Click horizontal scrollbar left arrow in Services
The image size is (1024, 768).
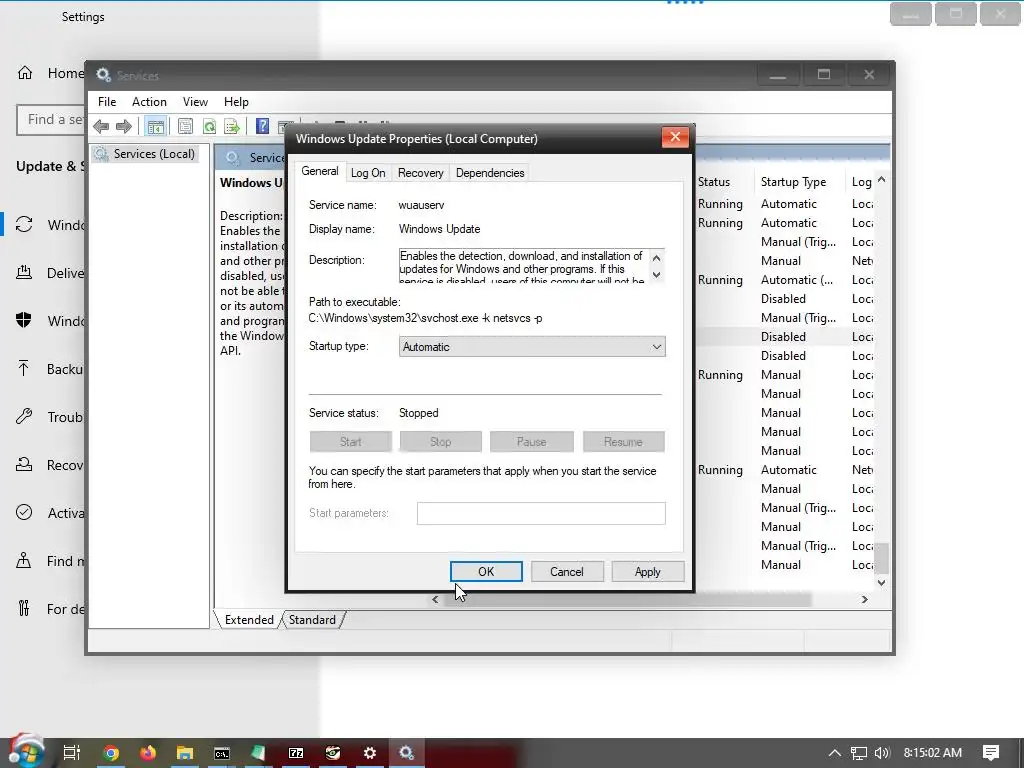coord(436,599)
